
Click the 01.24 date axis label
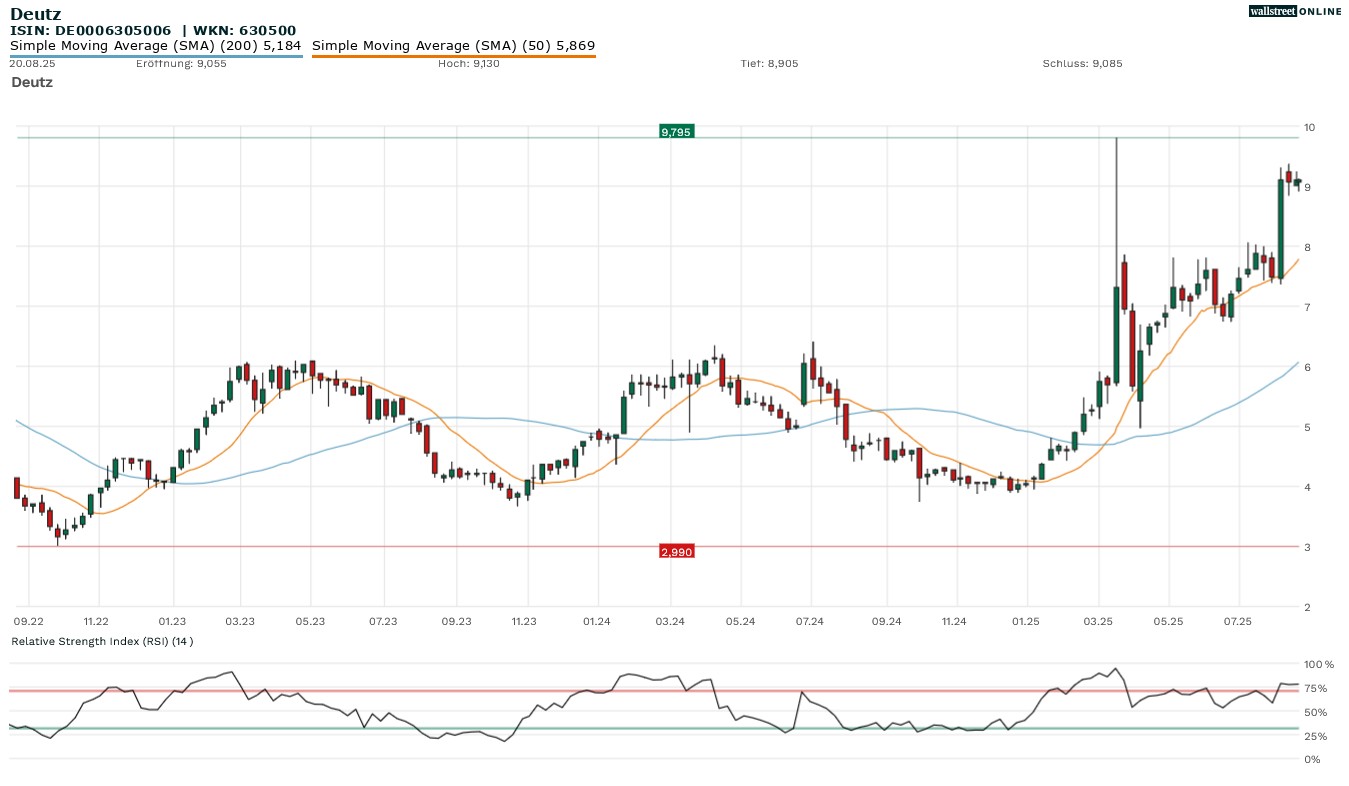[x=597, y=622]
